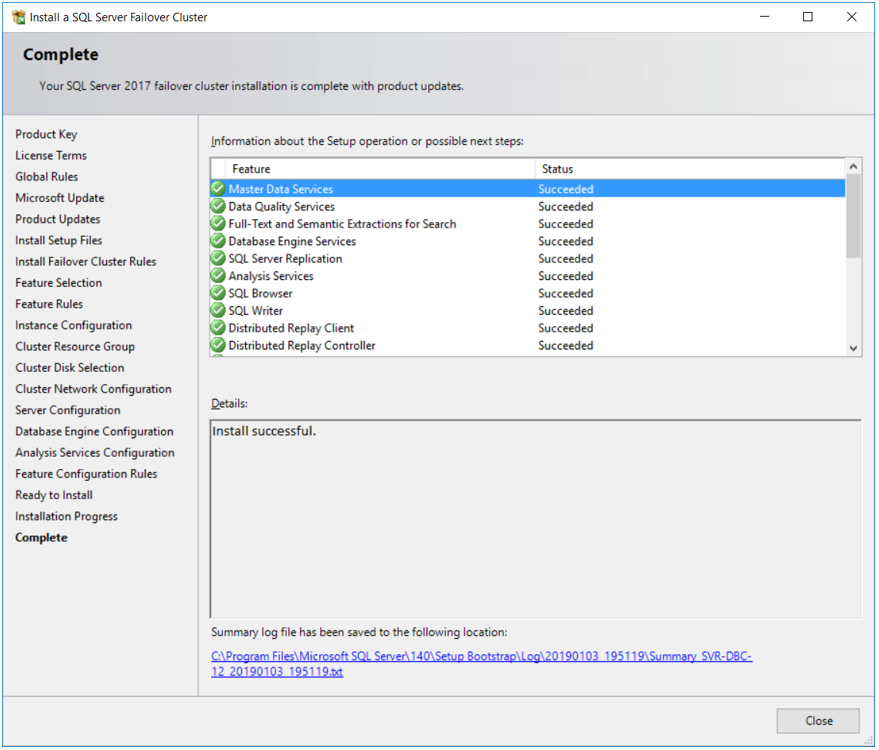Click the bold Complete step in sidebar
This screenshot has height=750, width=879.
click(41, 538)
